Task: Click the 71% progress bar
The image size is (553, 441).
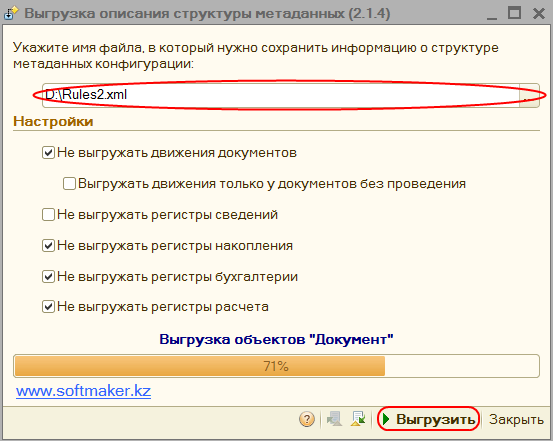Action: [x=276, y=366]
